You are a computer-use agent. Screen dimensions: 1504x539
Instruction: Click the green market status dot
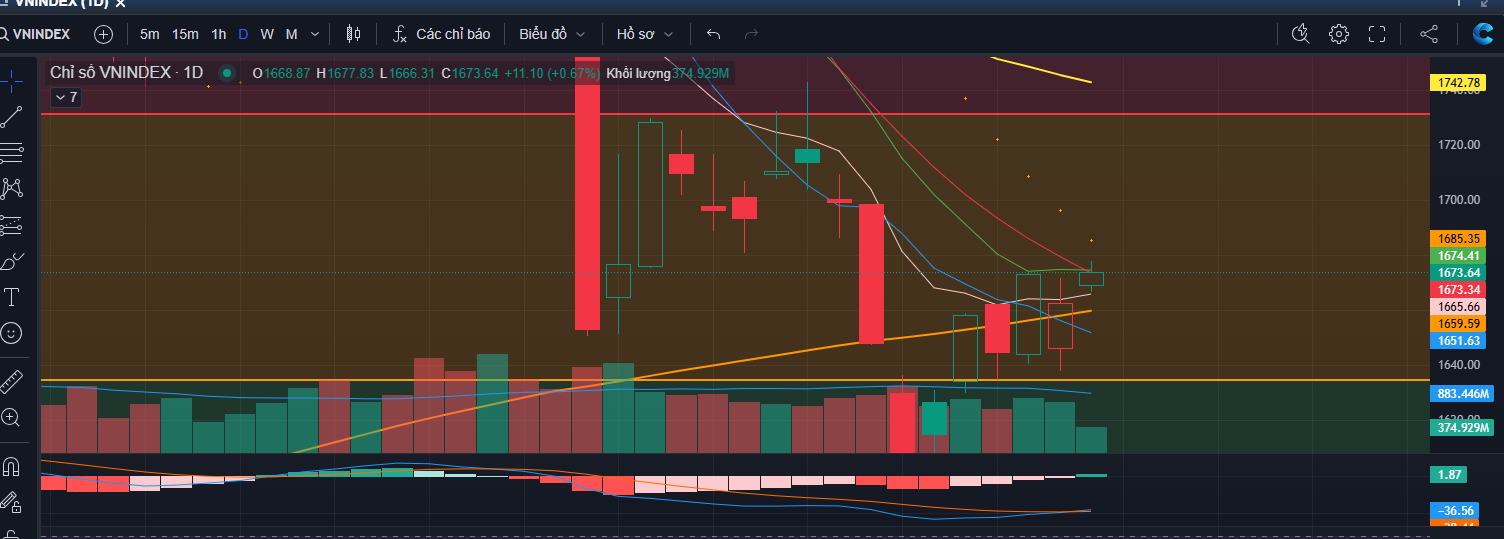[227, 73]
